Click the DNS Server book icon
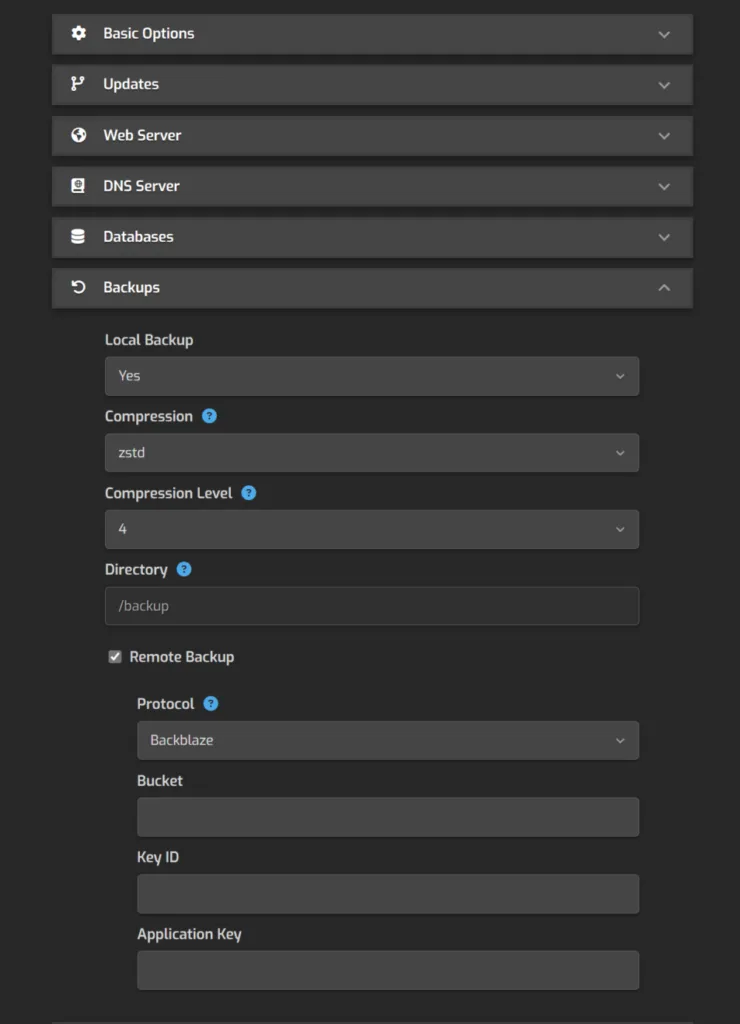740x1024 pixels. (78, 185)
